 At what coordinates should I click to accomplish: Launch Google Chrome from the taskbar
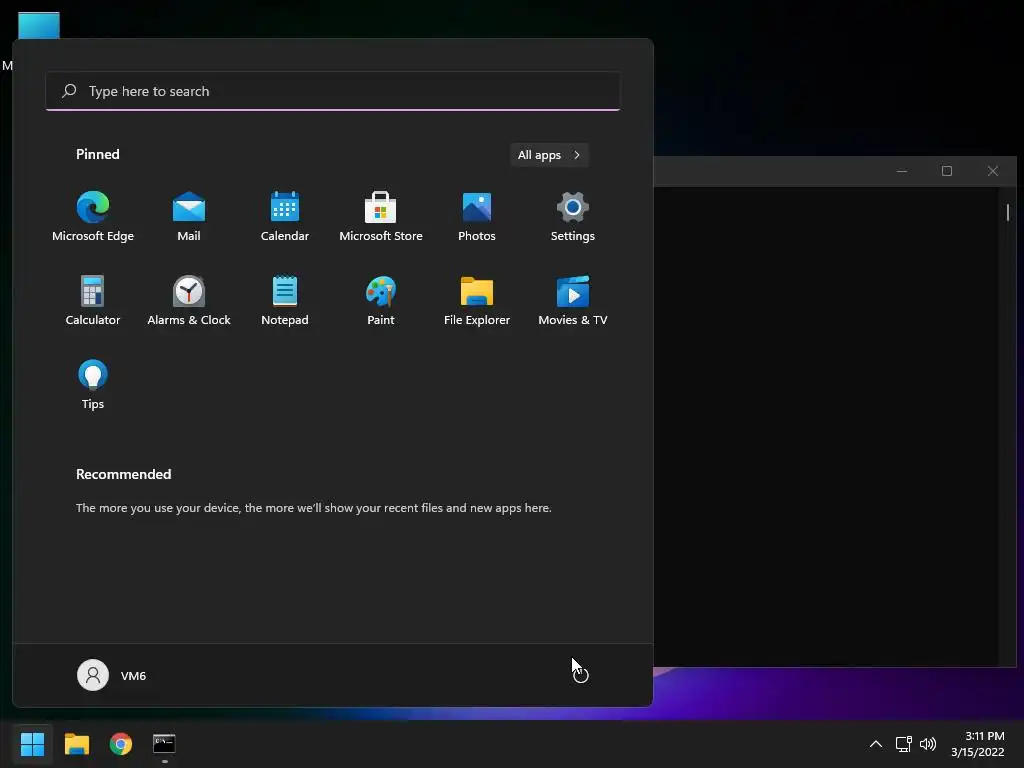click(121, 744)
